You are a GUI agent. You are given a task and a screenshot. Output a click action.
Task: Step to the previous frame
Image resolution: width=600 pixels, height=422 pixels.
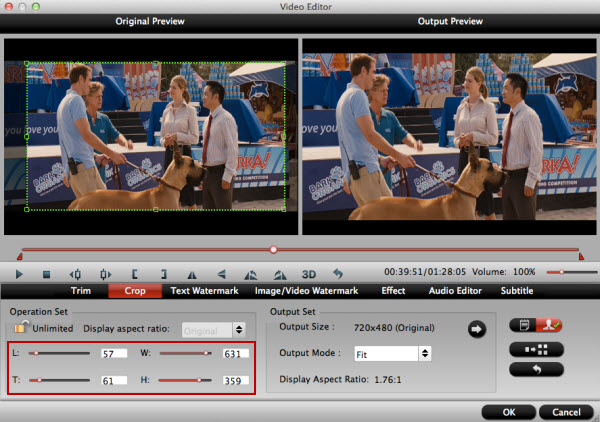tap(75, 274)
